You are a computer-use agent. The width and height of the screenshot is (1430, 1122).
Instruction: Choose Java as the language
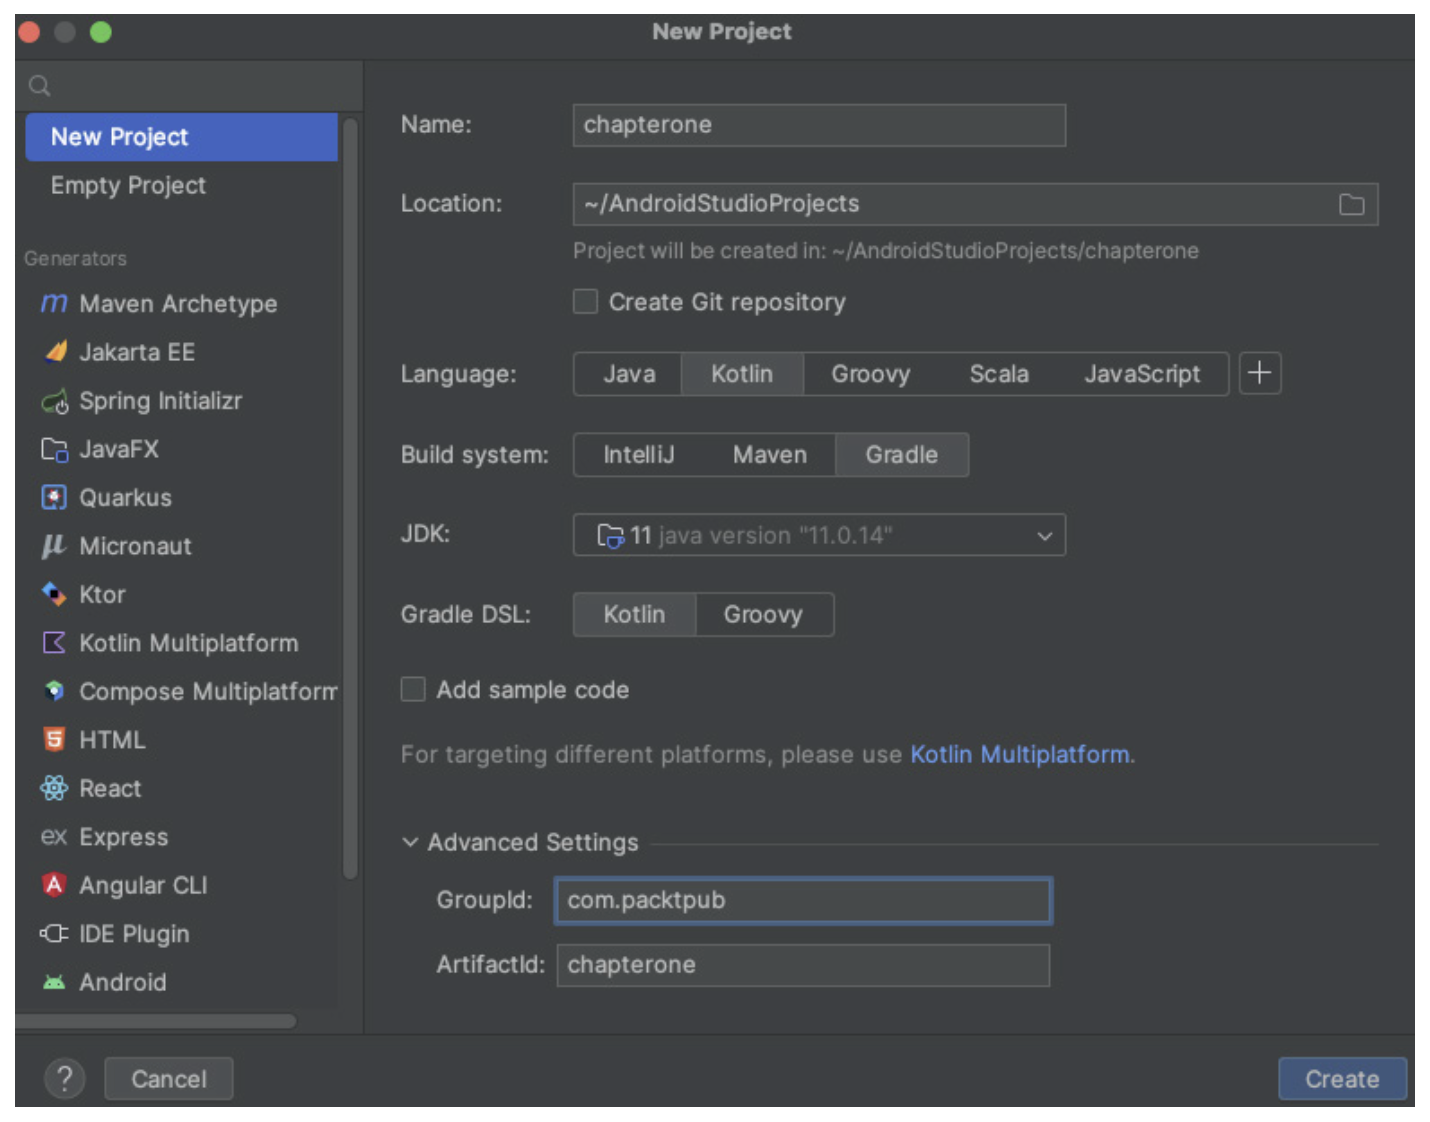[x=629, y=374]
